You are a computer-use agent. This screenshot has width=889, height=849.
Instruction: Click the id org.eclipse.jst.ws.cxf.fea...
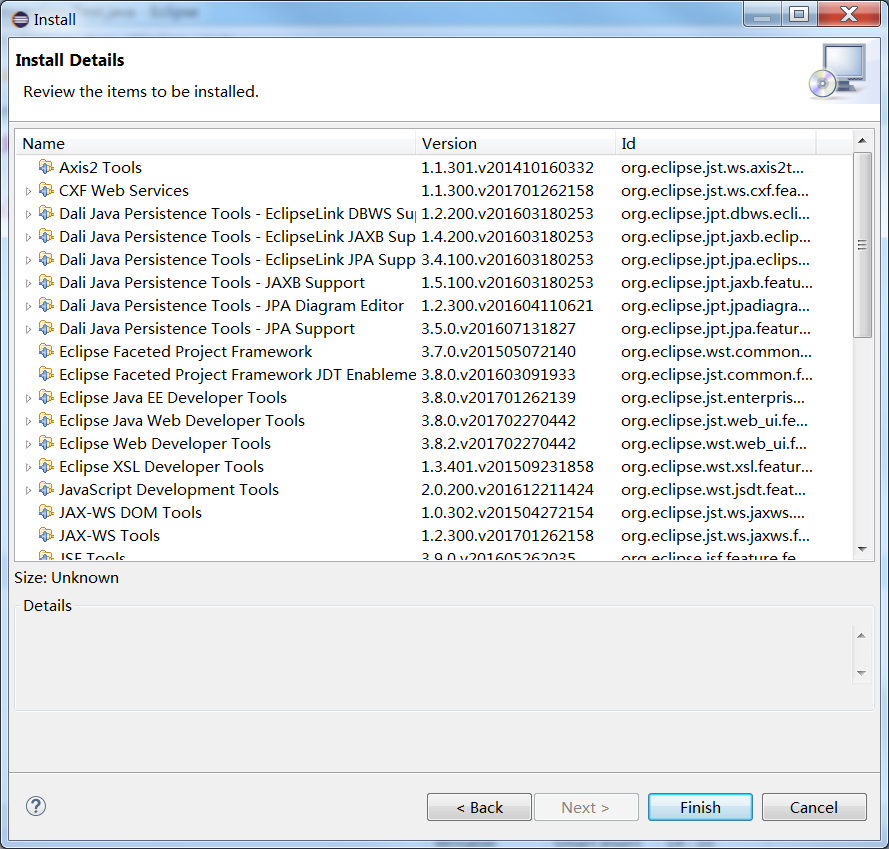coord(715,191)
